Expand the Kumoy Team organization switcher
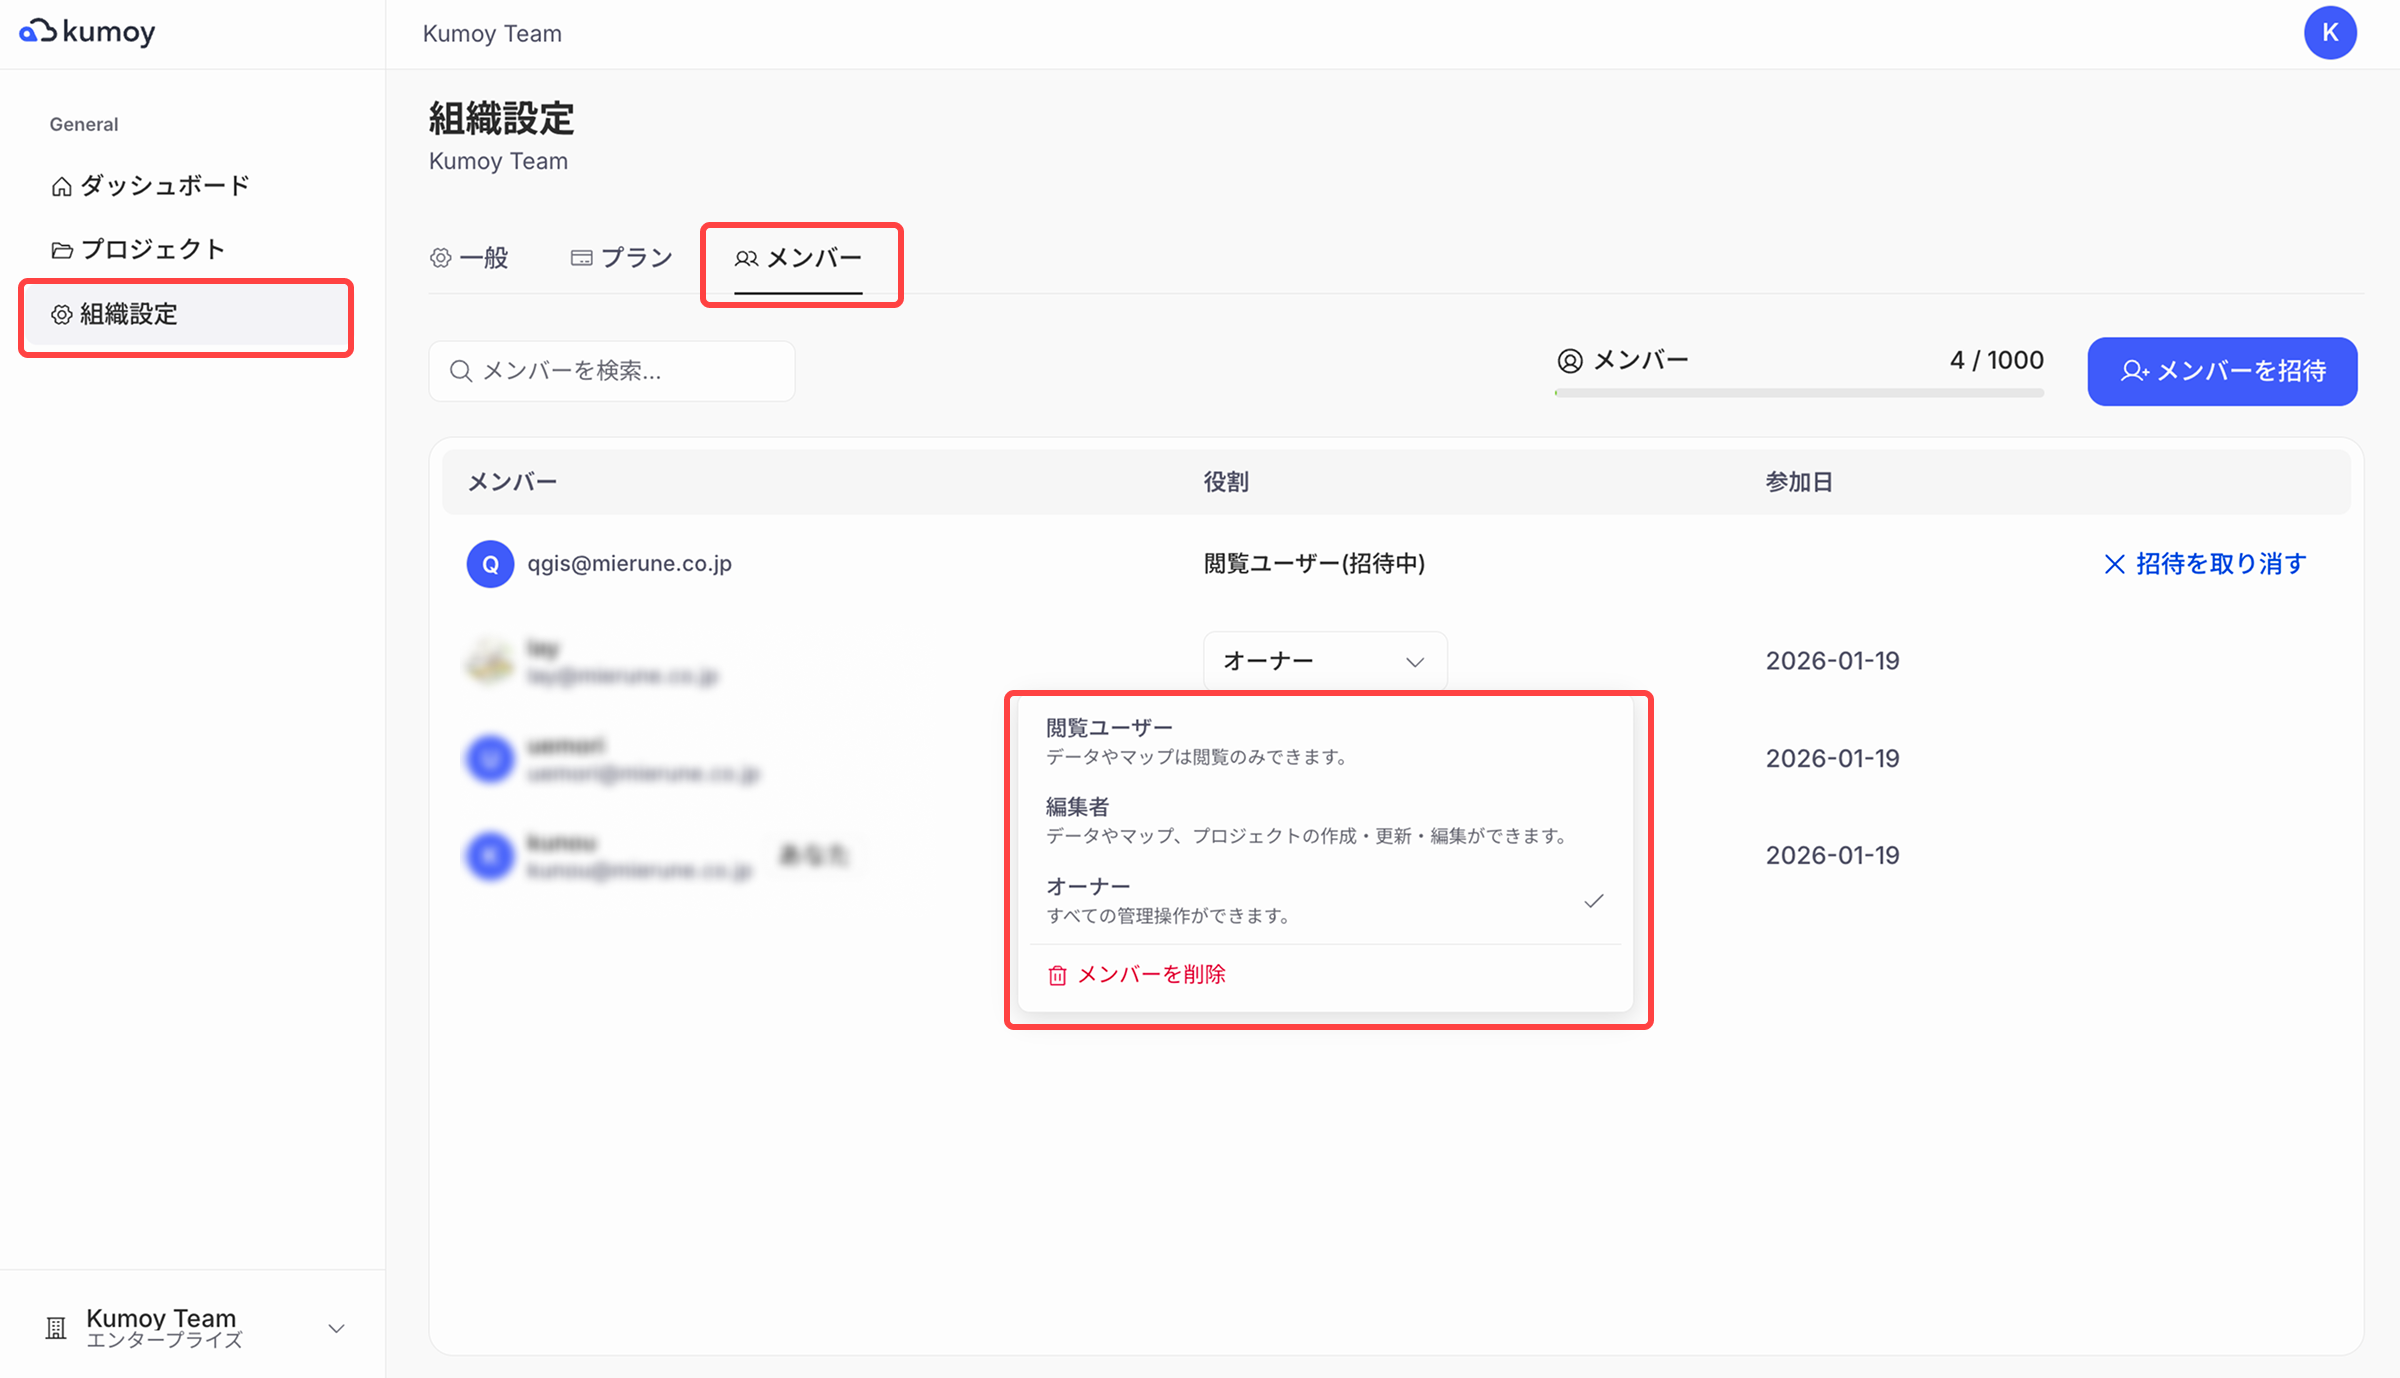2400x1378 pixels. (336, 1328)
